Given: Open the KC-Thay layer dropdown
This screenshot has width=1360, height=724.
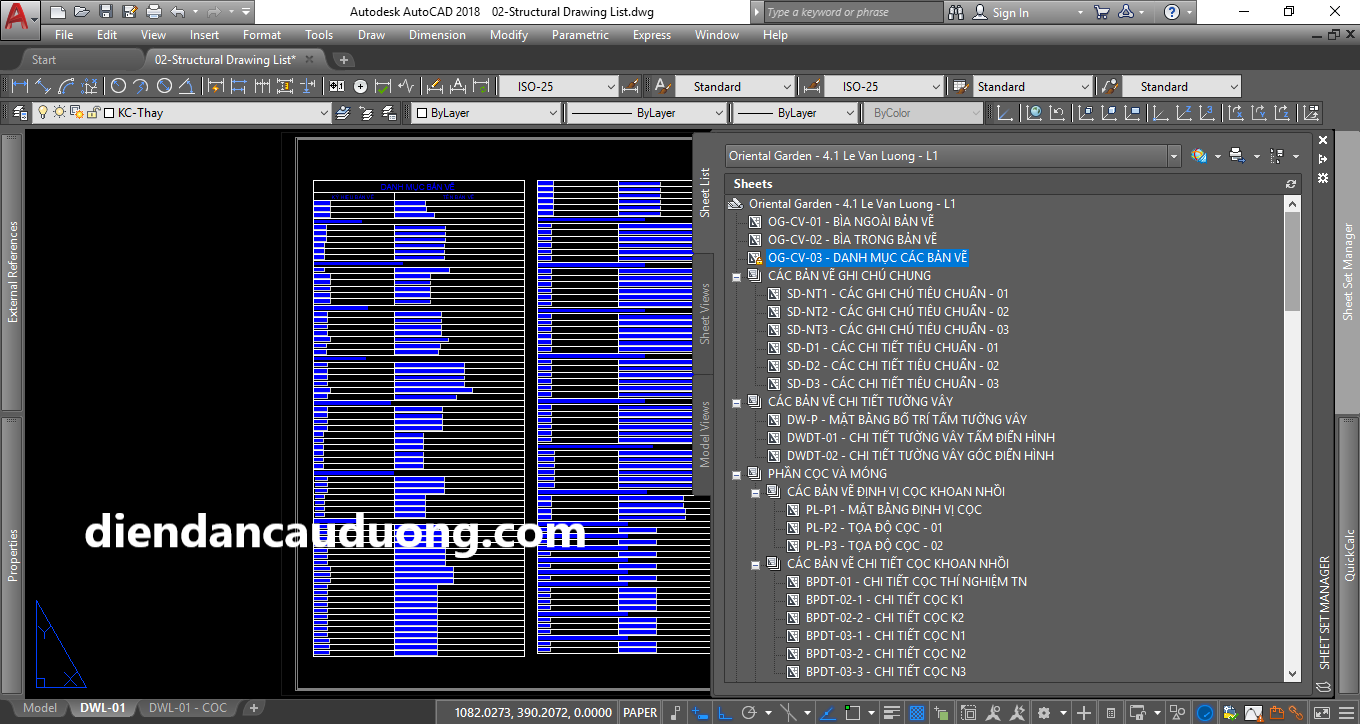Looking at the screenshot, I should (324, 113).
